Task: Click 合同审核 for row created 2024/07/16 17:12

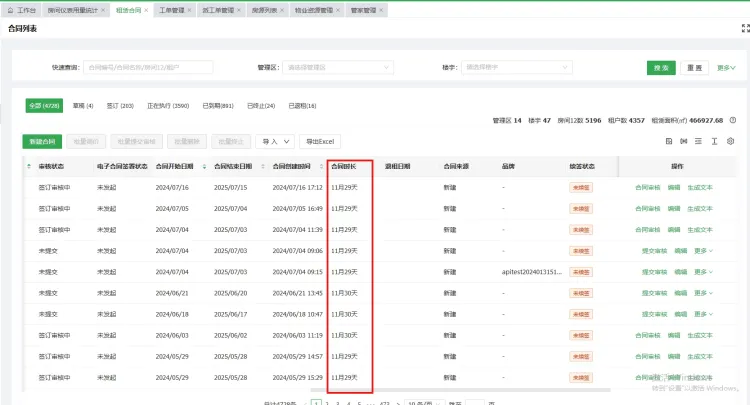Action: pyautogui.click(x=648, y=187)
